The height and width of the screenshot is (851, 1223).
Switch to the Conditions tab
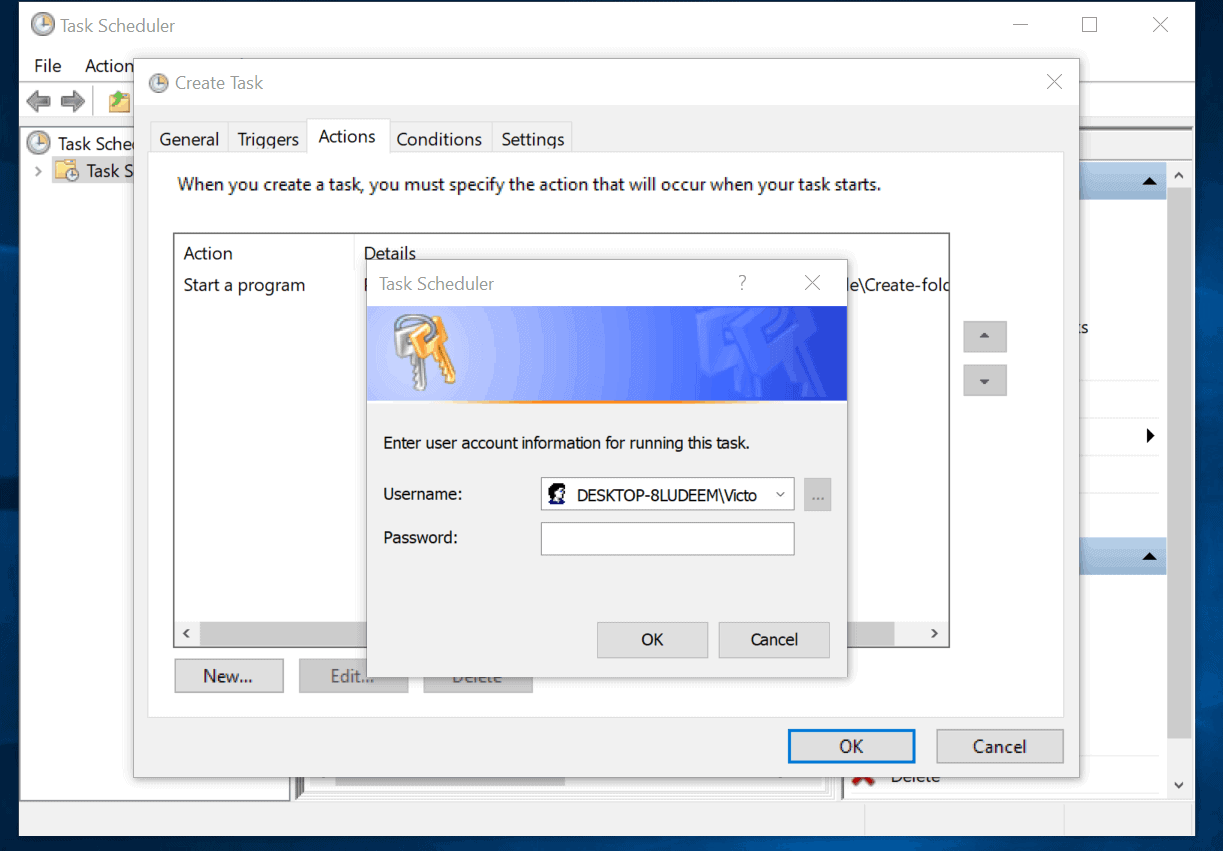tap(439, 139)
